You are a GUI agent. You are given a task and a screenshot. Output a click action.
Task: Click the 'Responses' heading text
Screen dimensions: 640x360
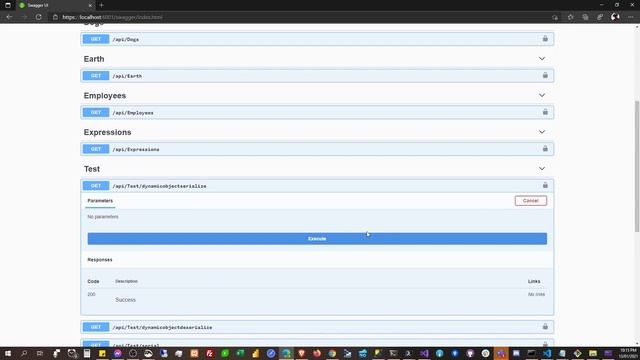tap(100, 260)
